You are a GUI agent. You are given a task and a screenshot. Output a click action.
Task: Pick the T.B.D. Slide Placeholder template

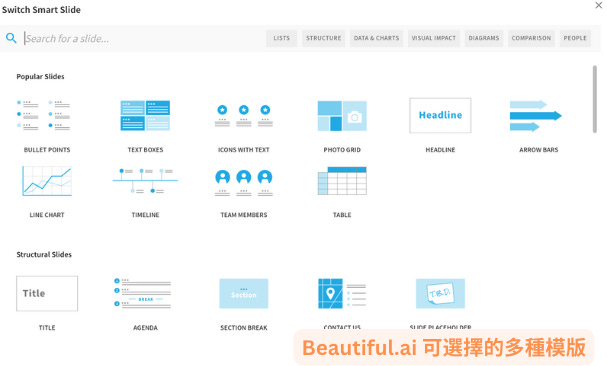point(440,294)
